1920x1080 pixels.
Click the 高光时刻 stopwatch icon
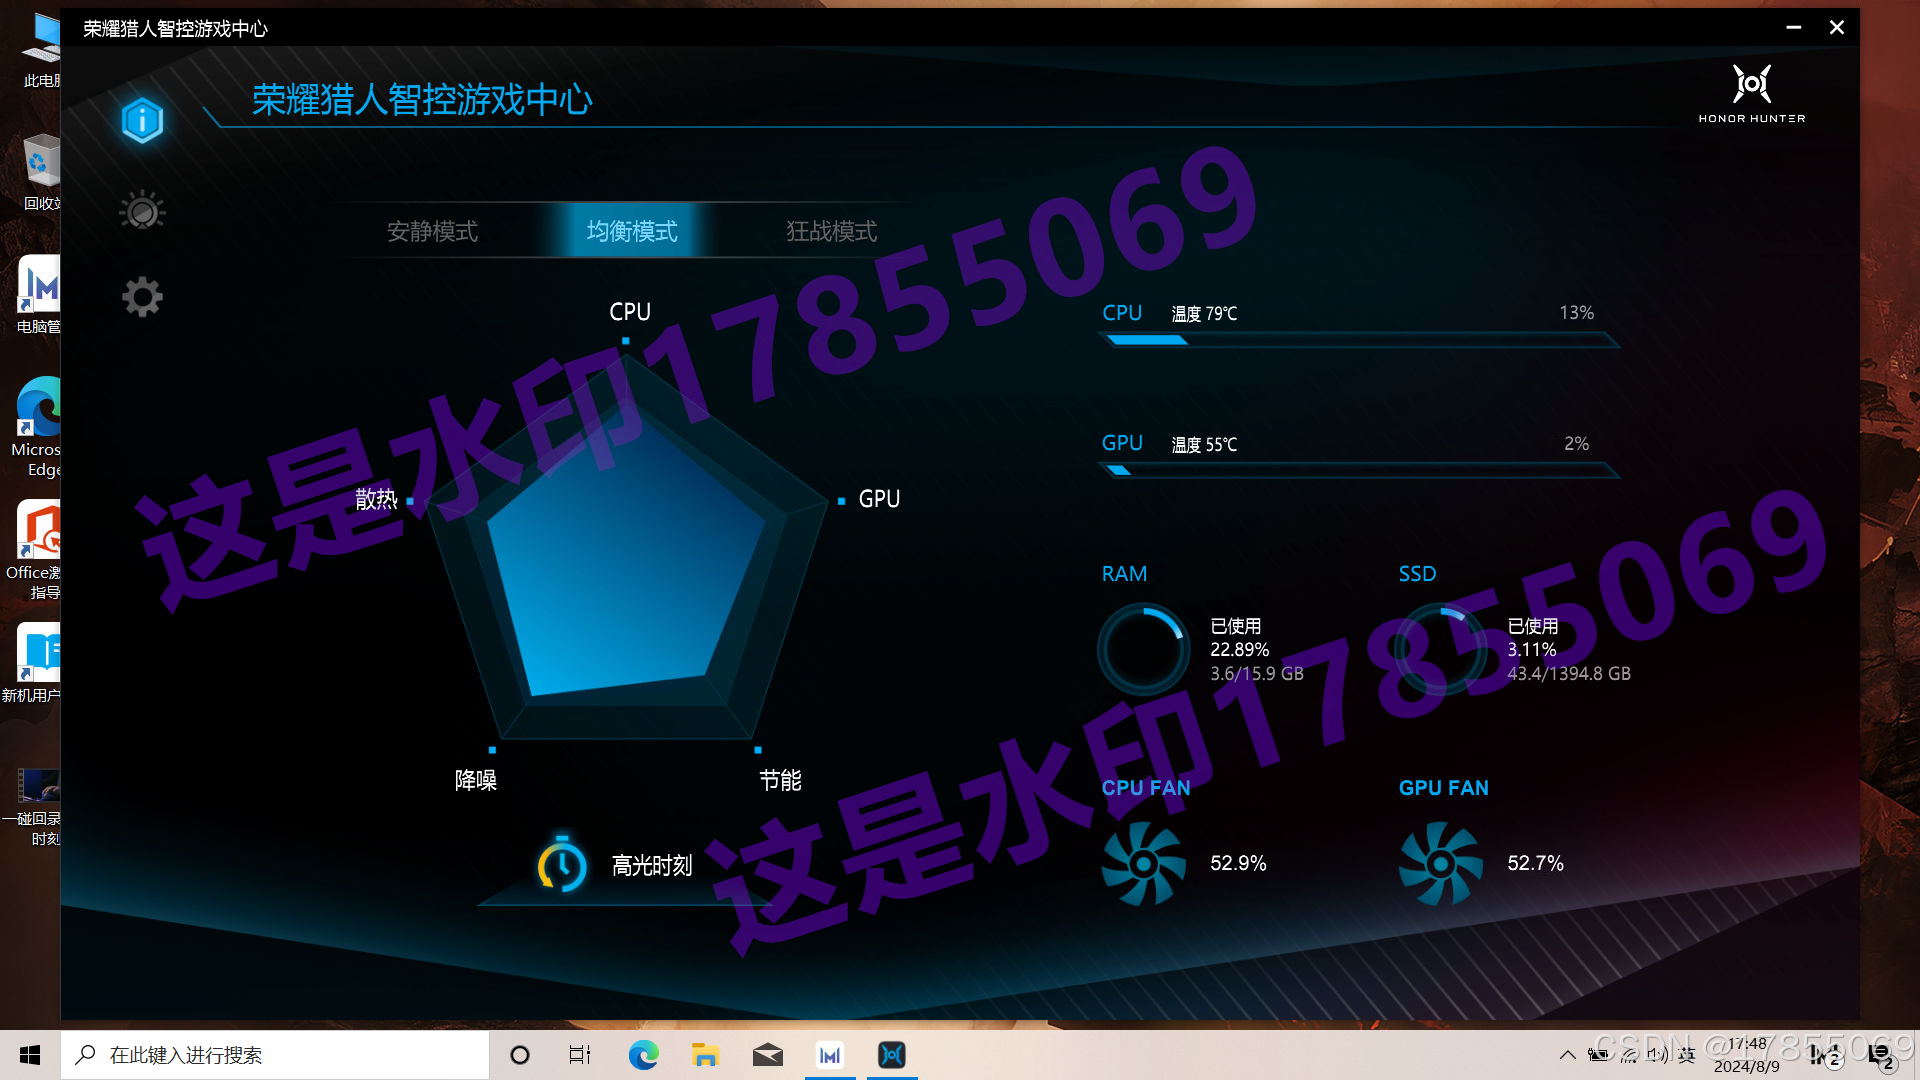click(562, 865)
